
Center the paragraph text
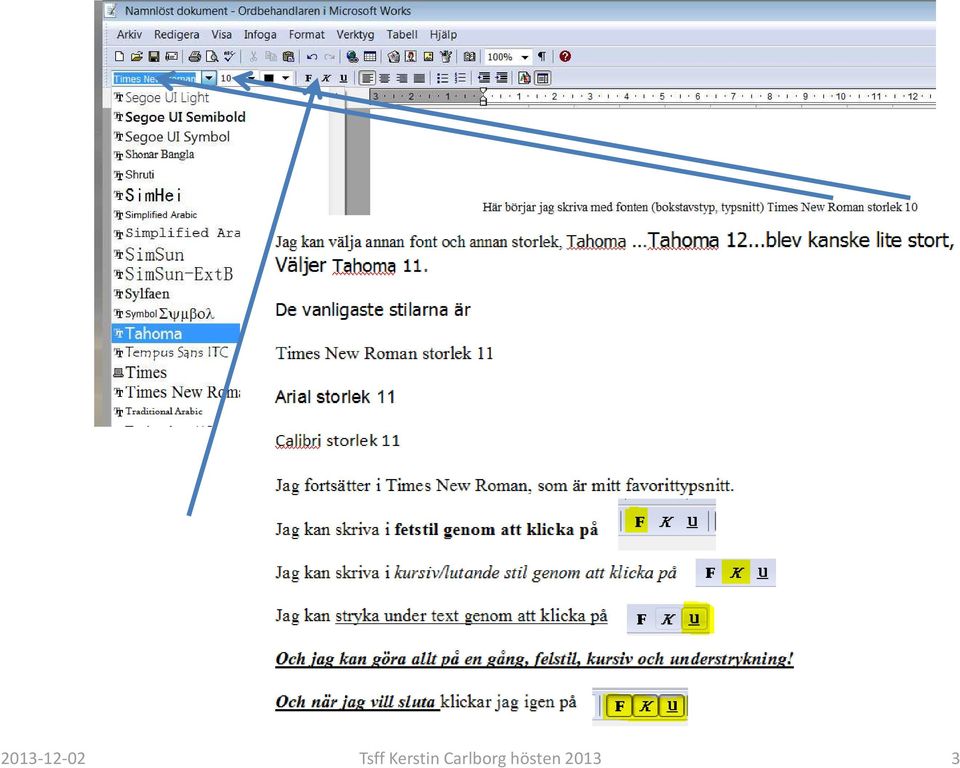coord(384,78)
